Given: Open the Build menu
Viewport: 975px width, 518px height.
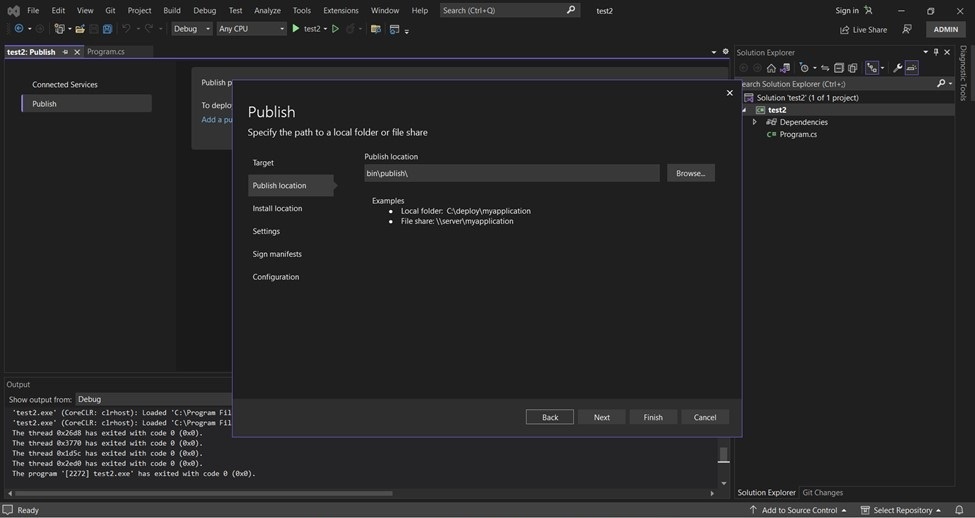Looking at the screenshot, I should 172,11.
